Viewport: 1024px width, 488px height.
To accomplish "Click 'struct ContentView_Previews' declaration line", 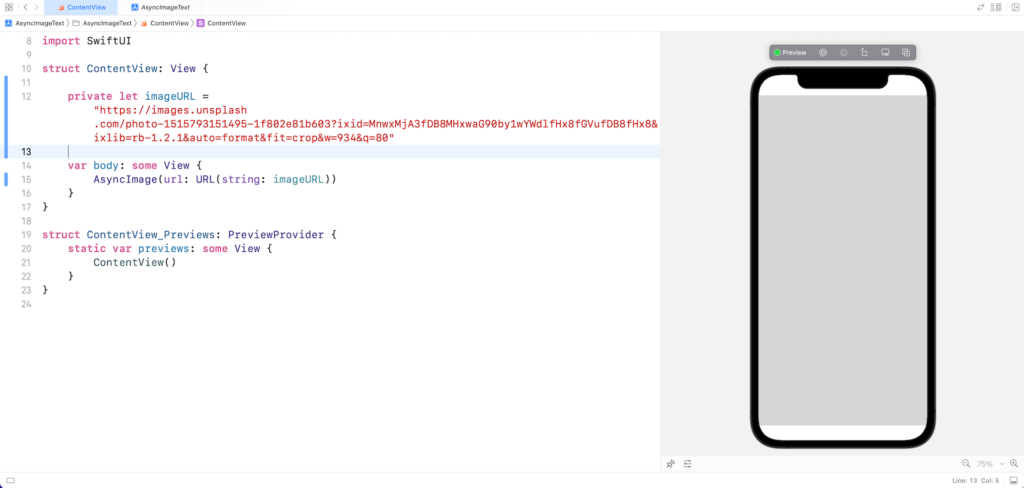I will [x=189, y=235].
